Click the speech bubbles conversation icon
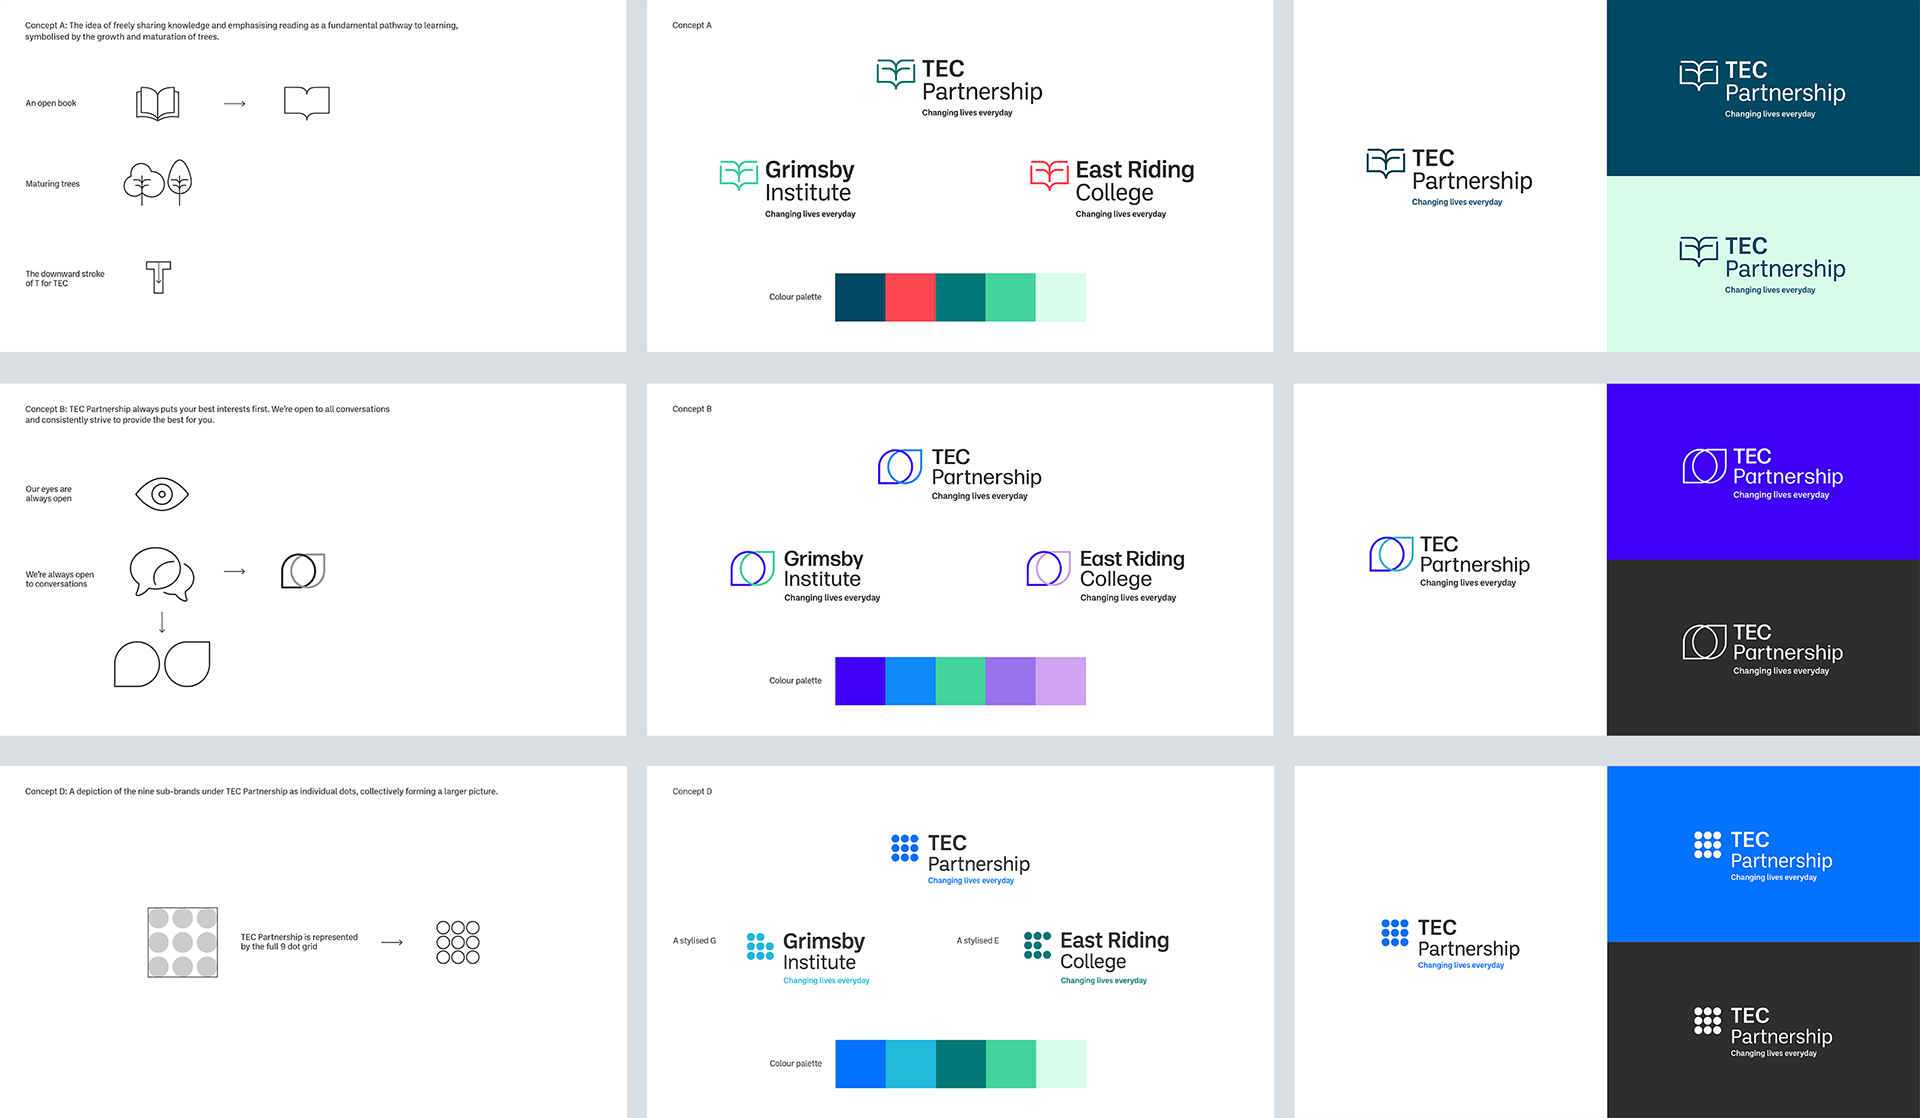1920x1118 pixels. point(162,573)
